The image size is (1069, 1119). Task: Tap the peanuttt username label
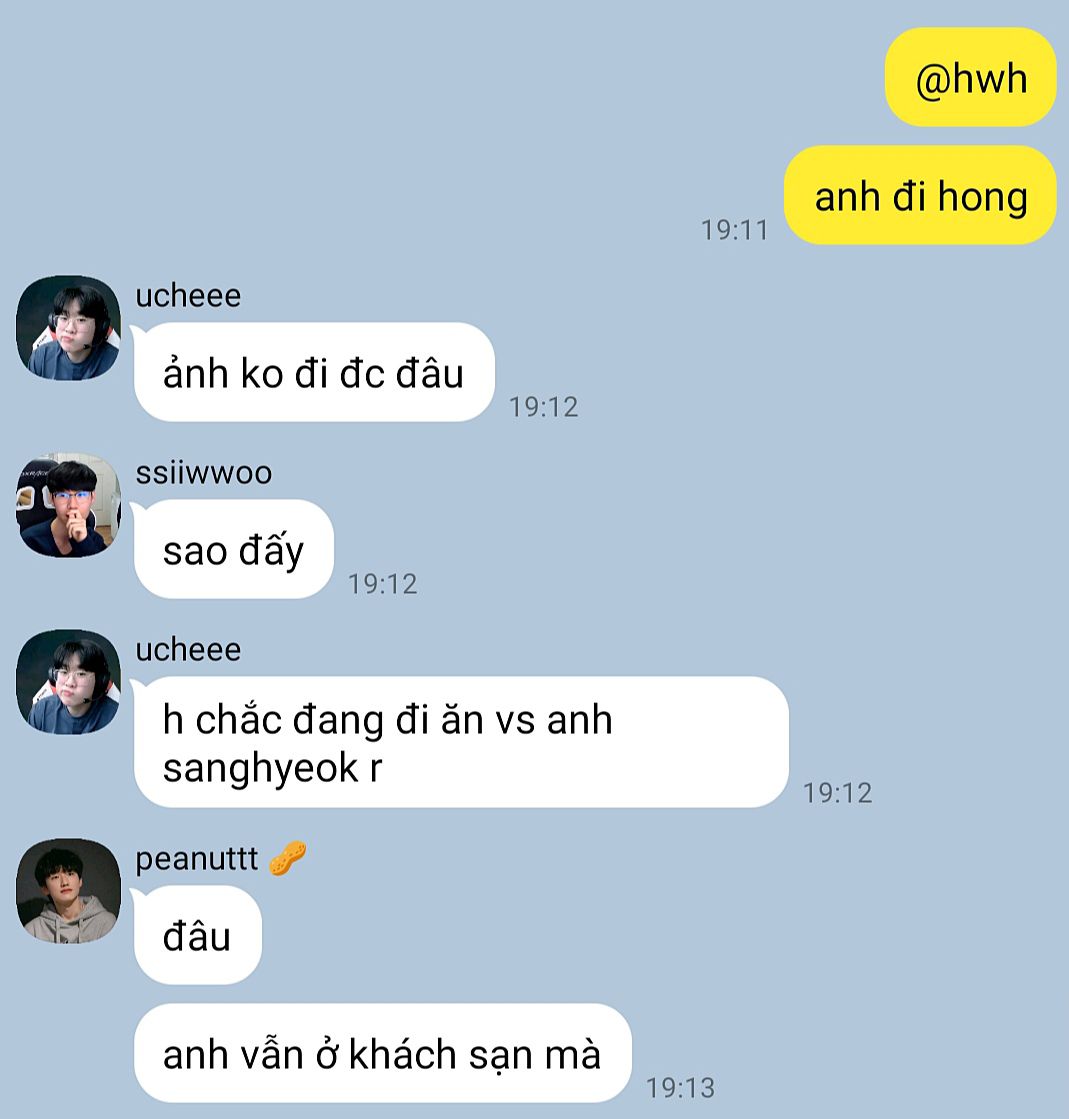point(197,859)
